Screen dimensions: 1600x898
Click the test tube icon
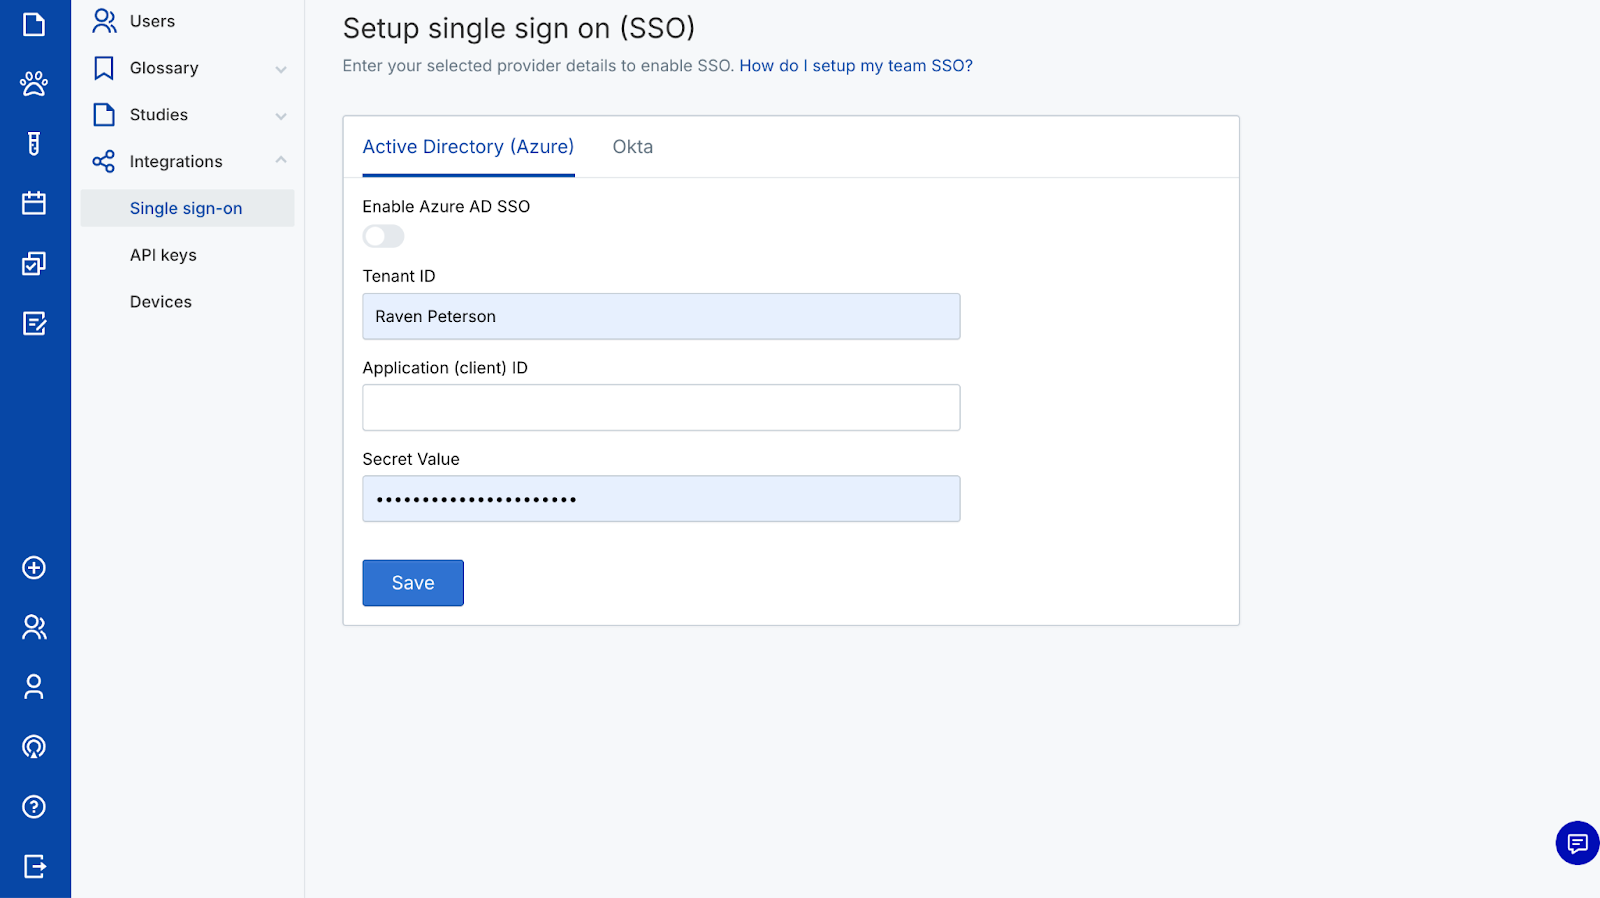pyautogui.click(x=34, y=144)
